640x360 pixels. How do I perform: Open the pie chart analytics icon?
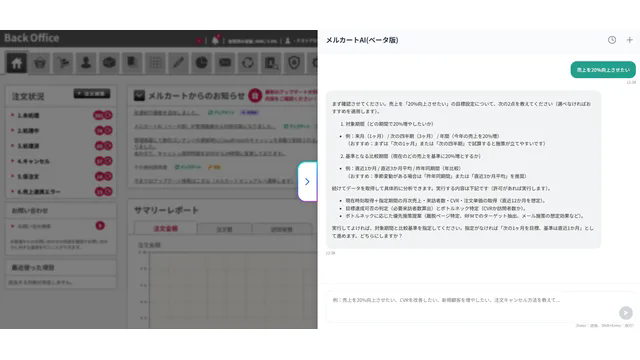point(201,63)
